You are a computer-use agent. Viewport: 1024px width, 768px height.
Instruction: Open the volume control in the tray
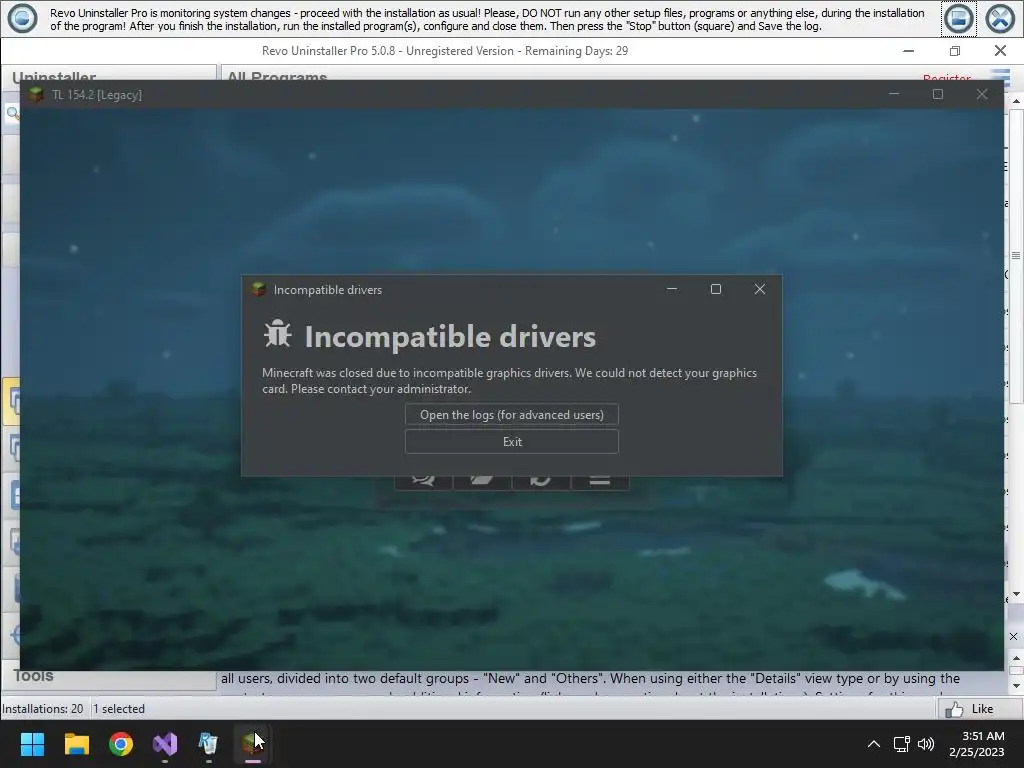click(926, 744)
